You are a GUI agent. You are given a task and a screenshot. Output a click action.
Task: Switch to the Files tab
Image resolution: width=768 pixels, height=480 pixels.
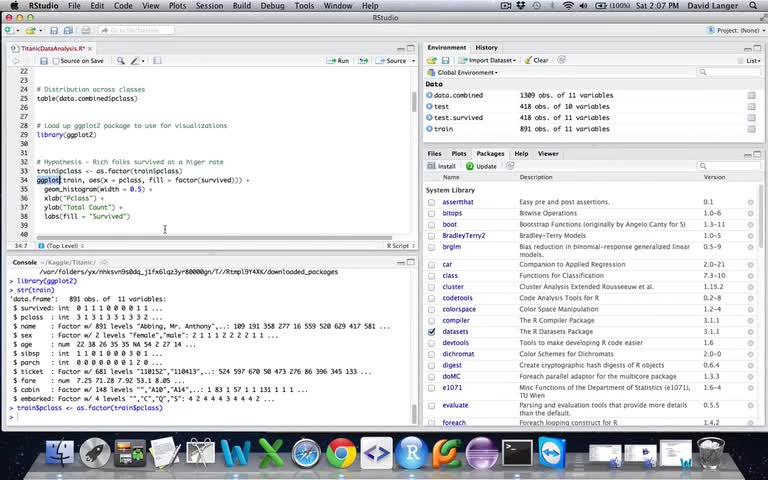click(434, 154)
